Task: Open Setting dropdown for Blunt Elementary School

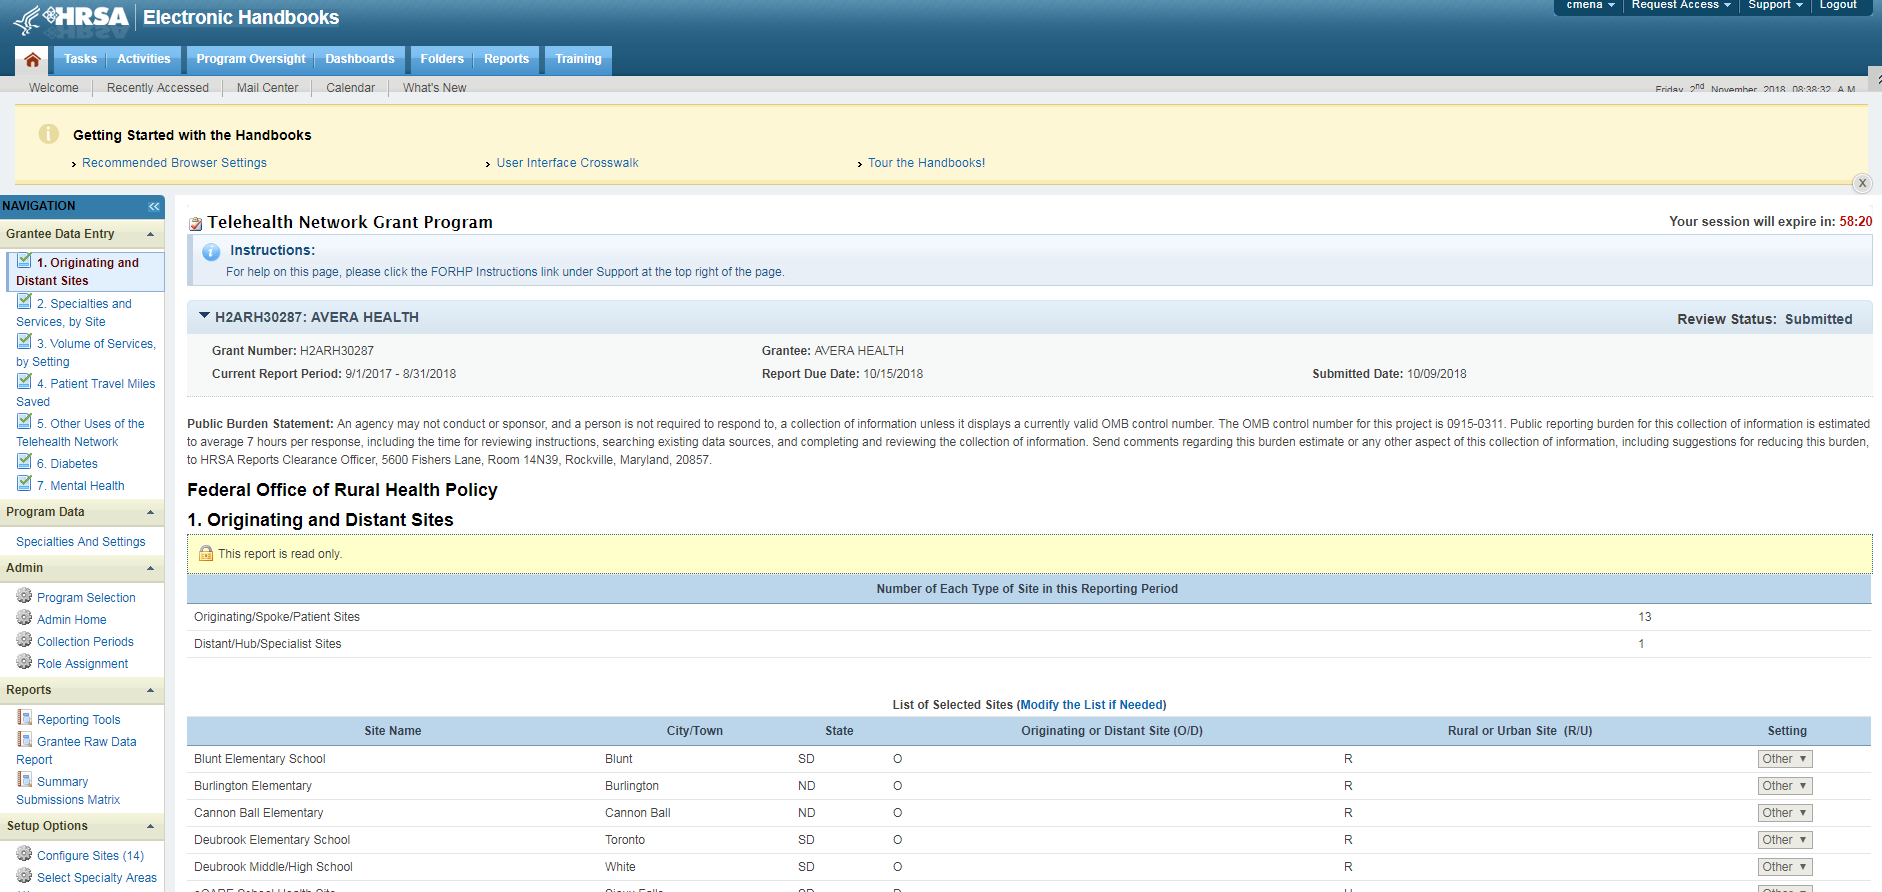Action: click(x=1784, y=759)
